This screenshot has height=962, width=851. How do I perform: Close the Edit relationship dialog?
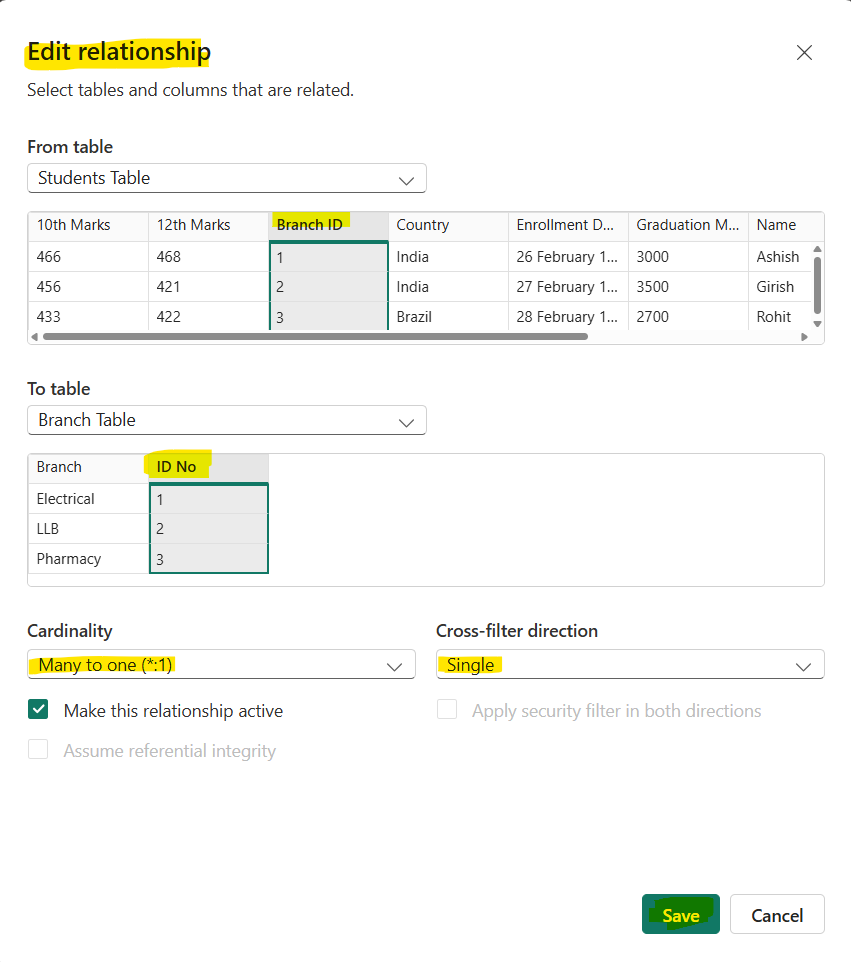click(804, 52)
